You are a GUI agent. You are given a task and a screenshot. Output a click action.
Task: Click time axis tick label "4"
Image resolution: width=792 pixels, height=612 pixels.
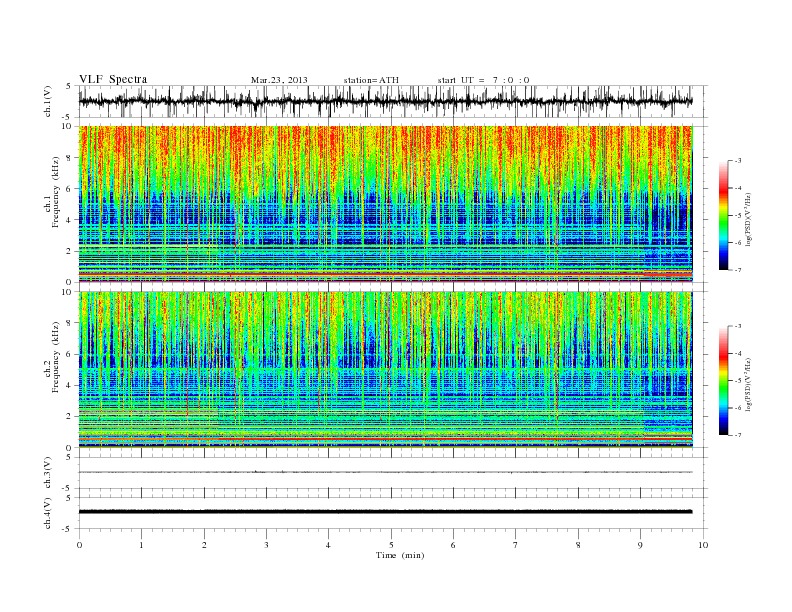(328, 545)
